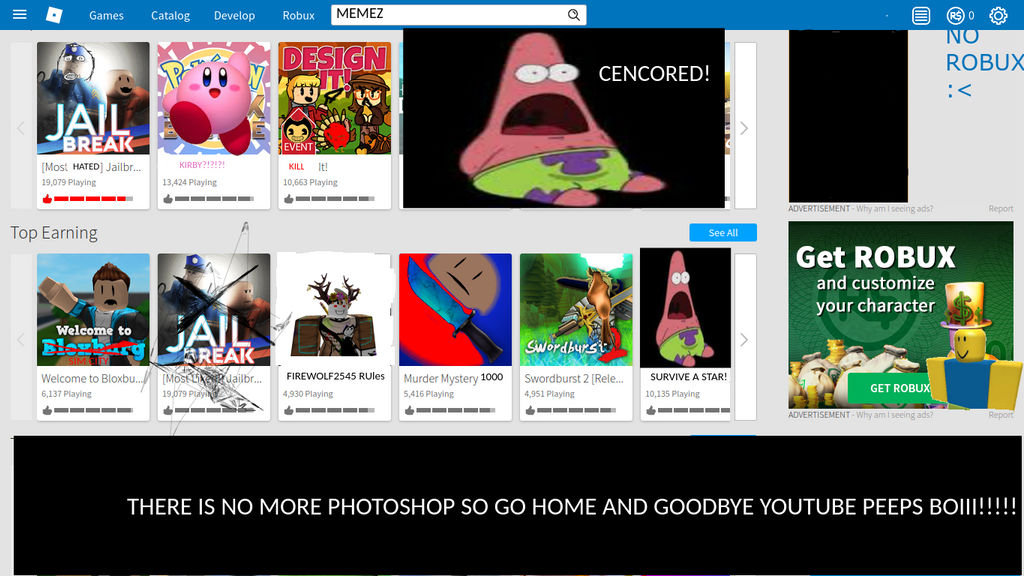Click thumbs-up icon on FIREWOLF2545 RUles card
The width and height of the screenshot is (1024, 576).
289,410
